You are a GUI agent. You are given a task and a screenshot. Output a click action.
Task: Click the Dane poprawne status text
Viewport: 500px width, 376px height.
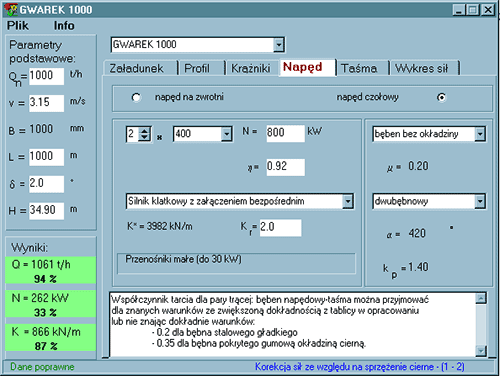point(42,367)
